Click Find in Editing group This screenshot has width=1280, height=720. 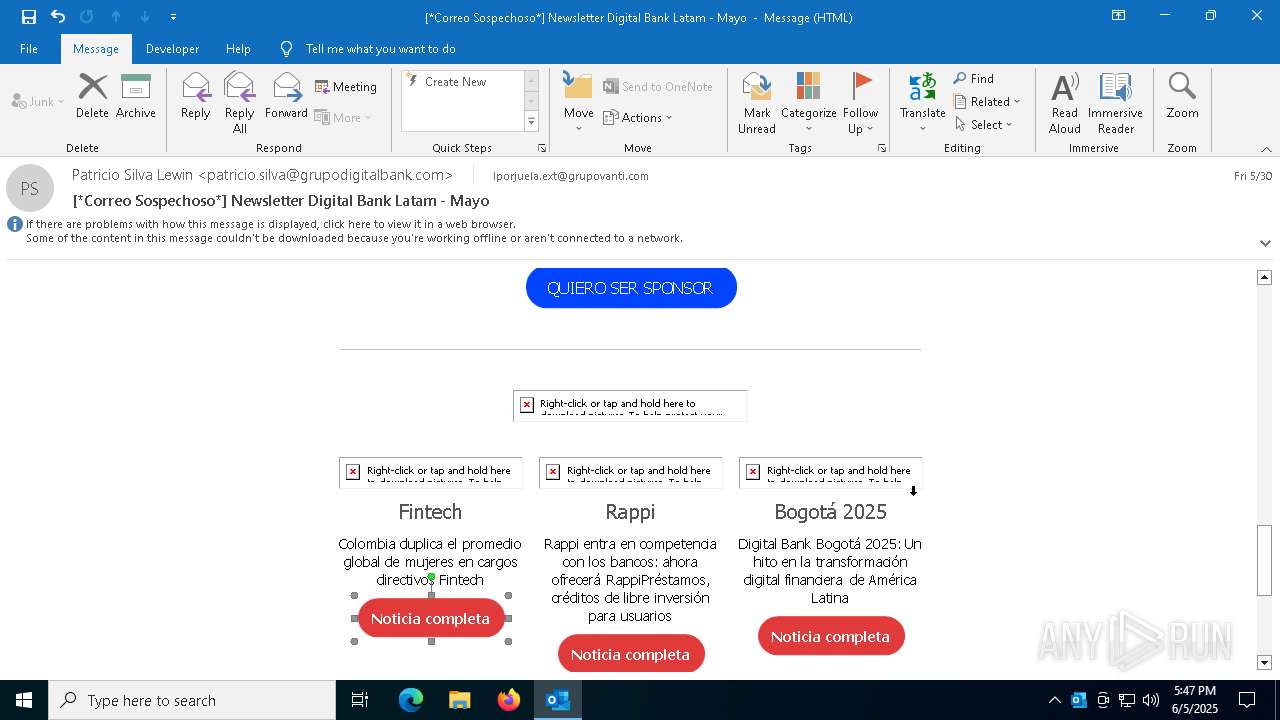(974, 78)
